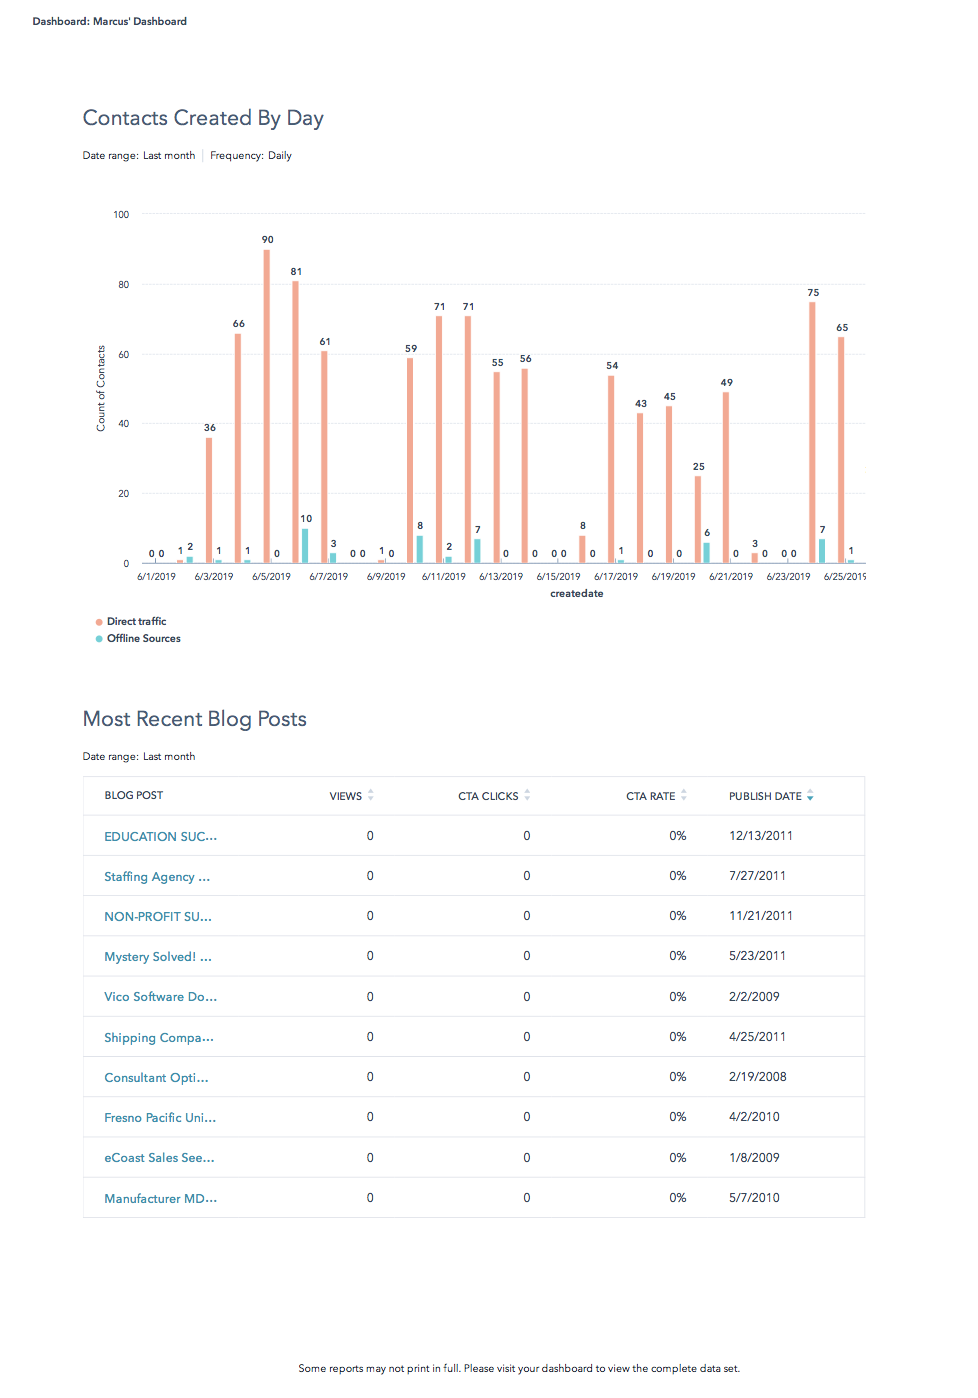Image resolution: width=978 pixels, height=1398 pixels.
Task: Click the CTA Clicks sort icon
Action: pyautogui.click(x=527, y=796)
